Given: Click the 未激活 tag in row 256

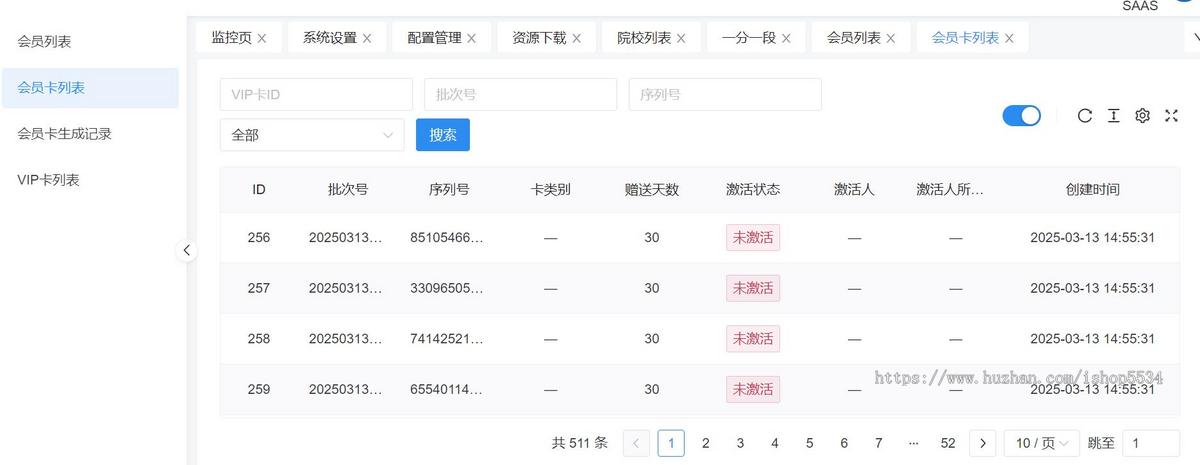Looking at the screenshot, I should [753, 238].
